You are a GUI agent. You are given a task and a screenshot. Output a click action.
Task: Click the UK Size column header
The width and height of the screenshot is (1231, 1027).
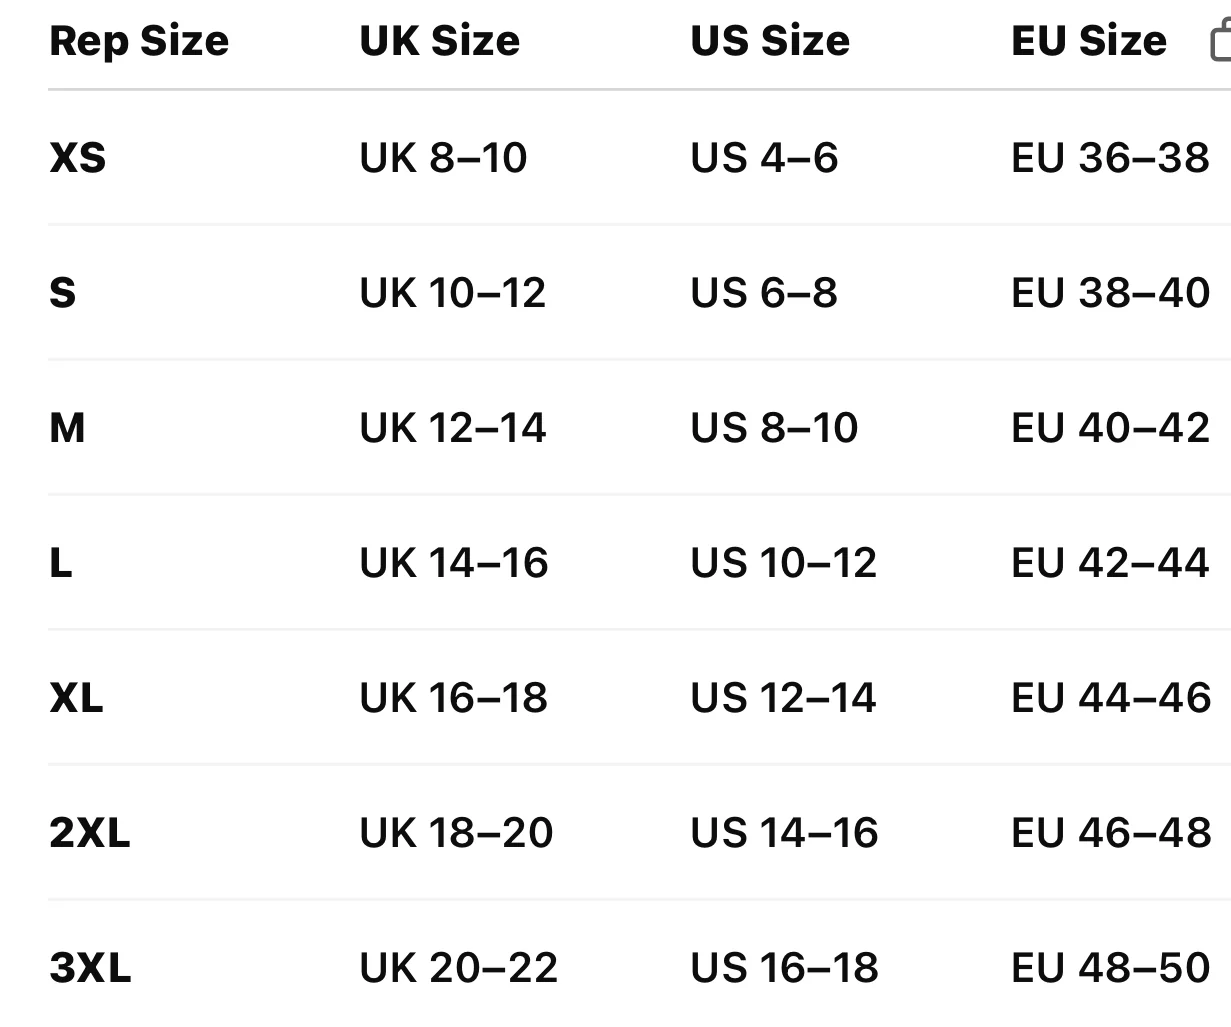click(x=439, y=41)
